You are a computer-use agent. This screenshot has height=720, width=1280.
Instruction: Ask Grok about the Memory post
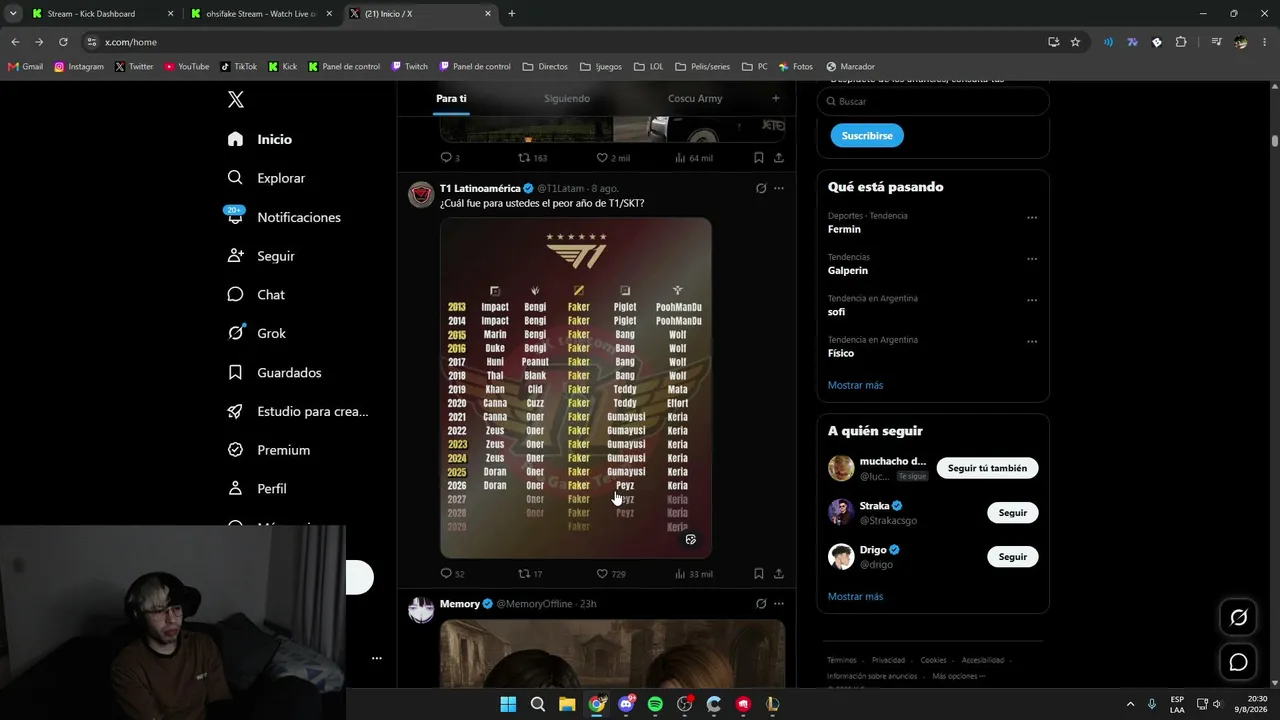click(761, 604)
